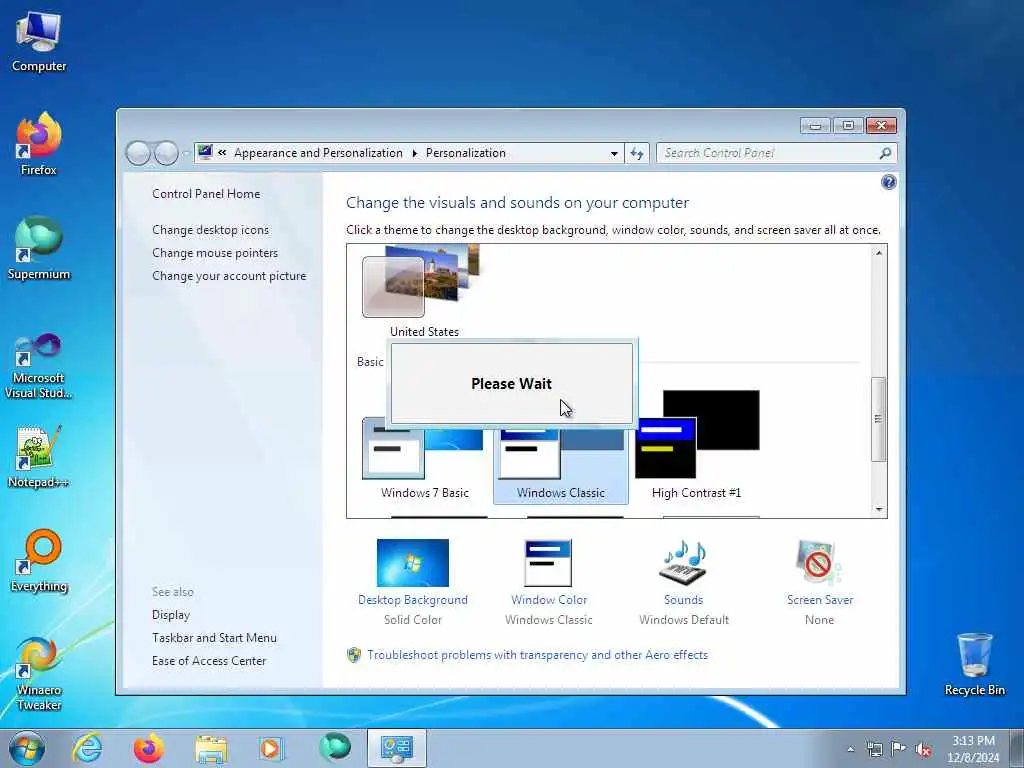
Task: Click the Window Color label link
Action: pyautogui.click(x=549, y=600)
